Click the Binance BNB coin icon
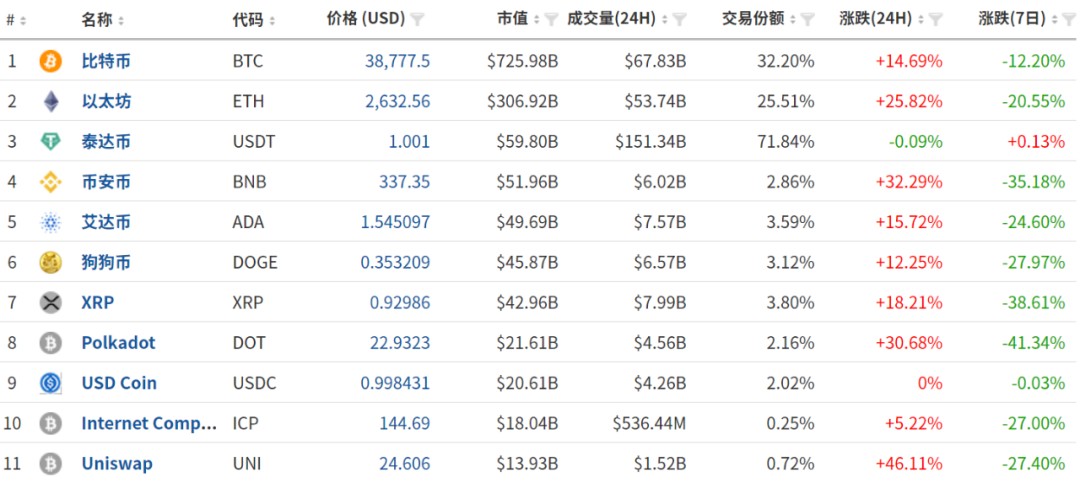The width and height of the screenshot is (1080, 478). pos(50,182)
